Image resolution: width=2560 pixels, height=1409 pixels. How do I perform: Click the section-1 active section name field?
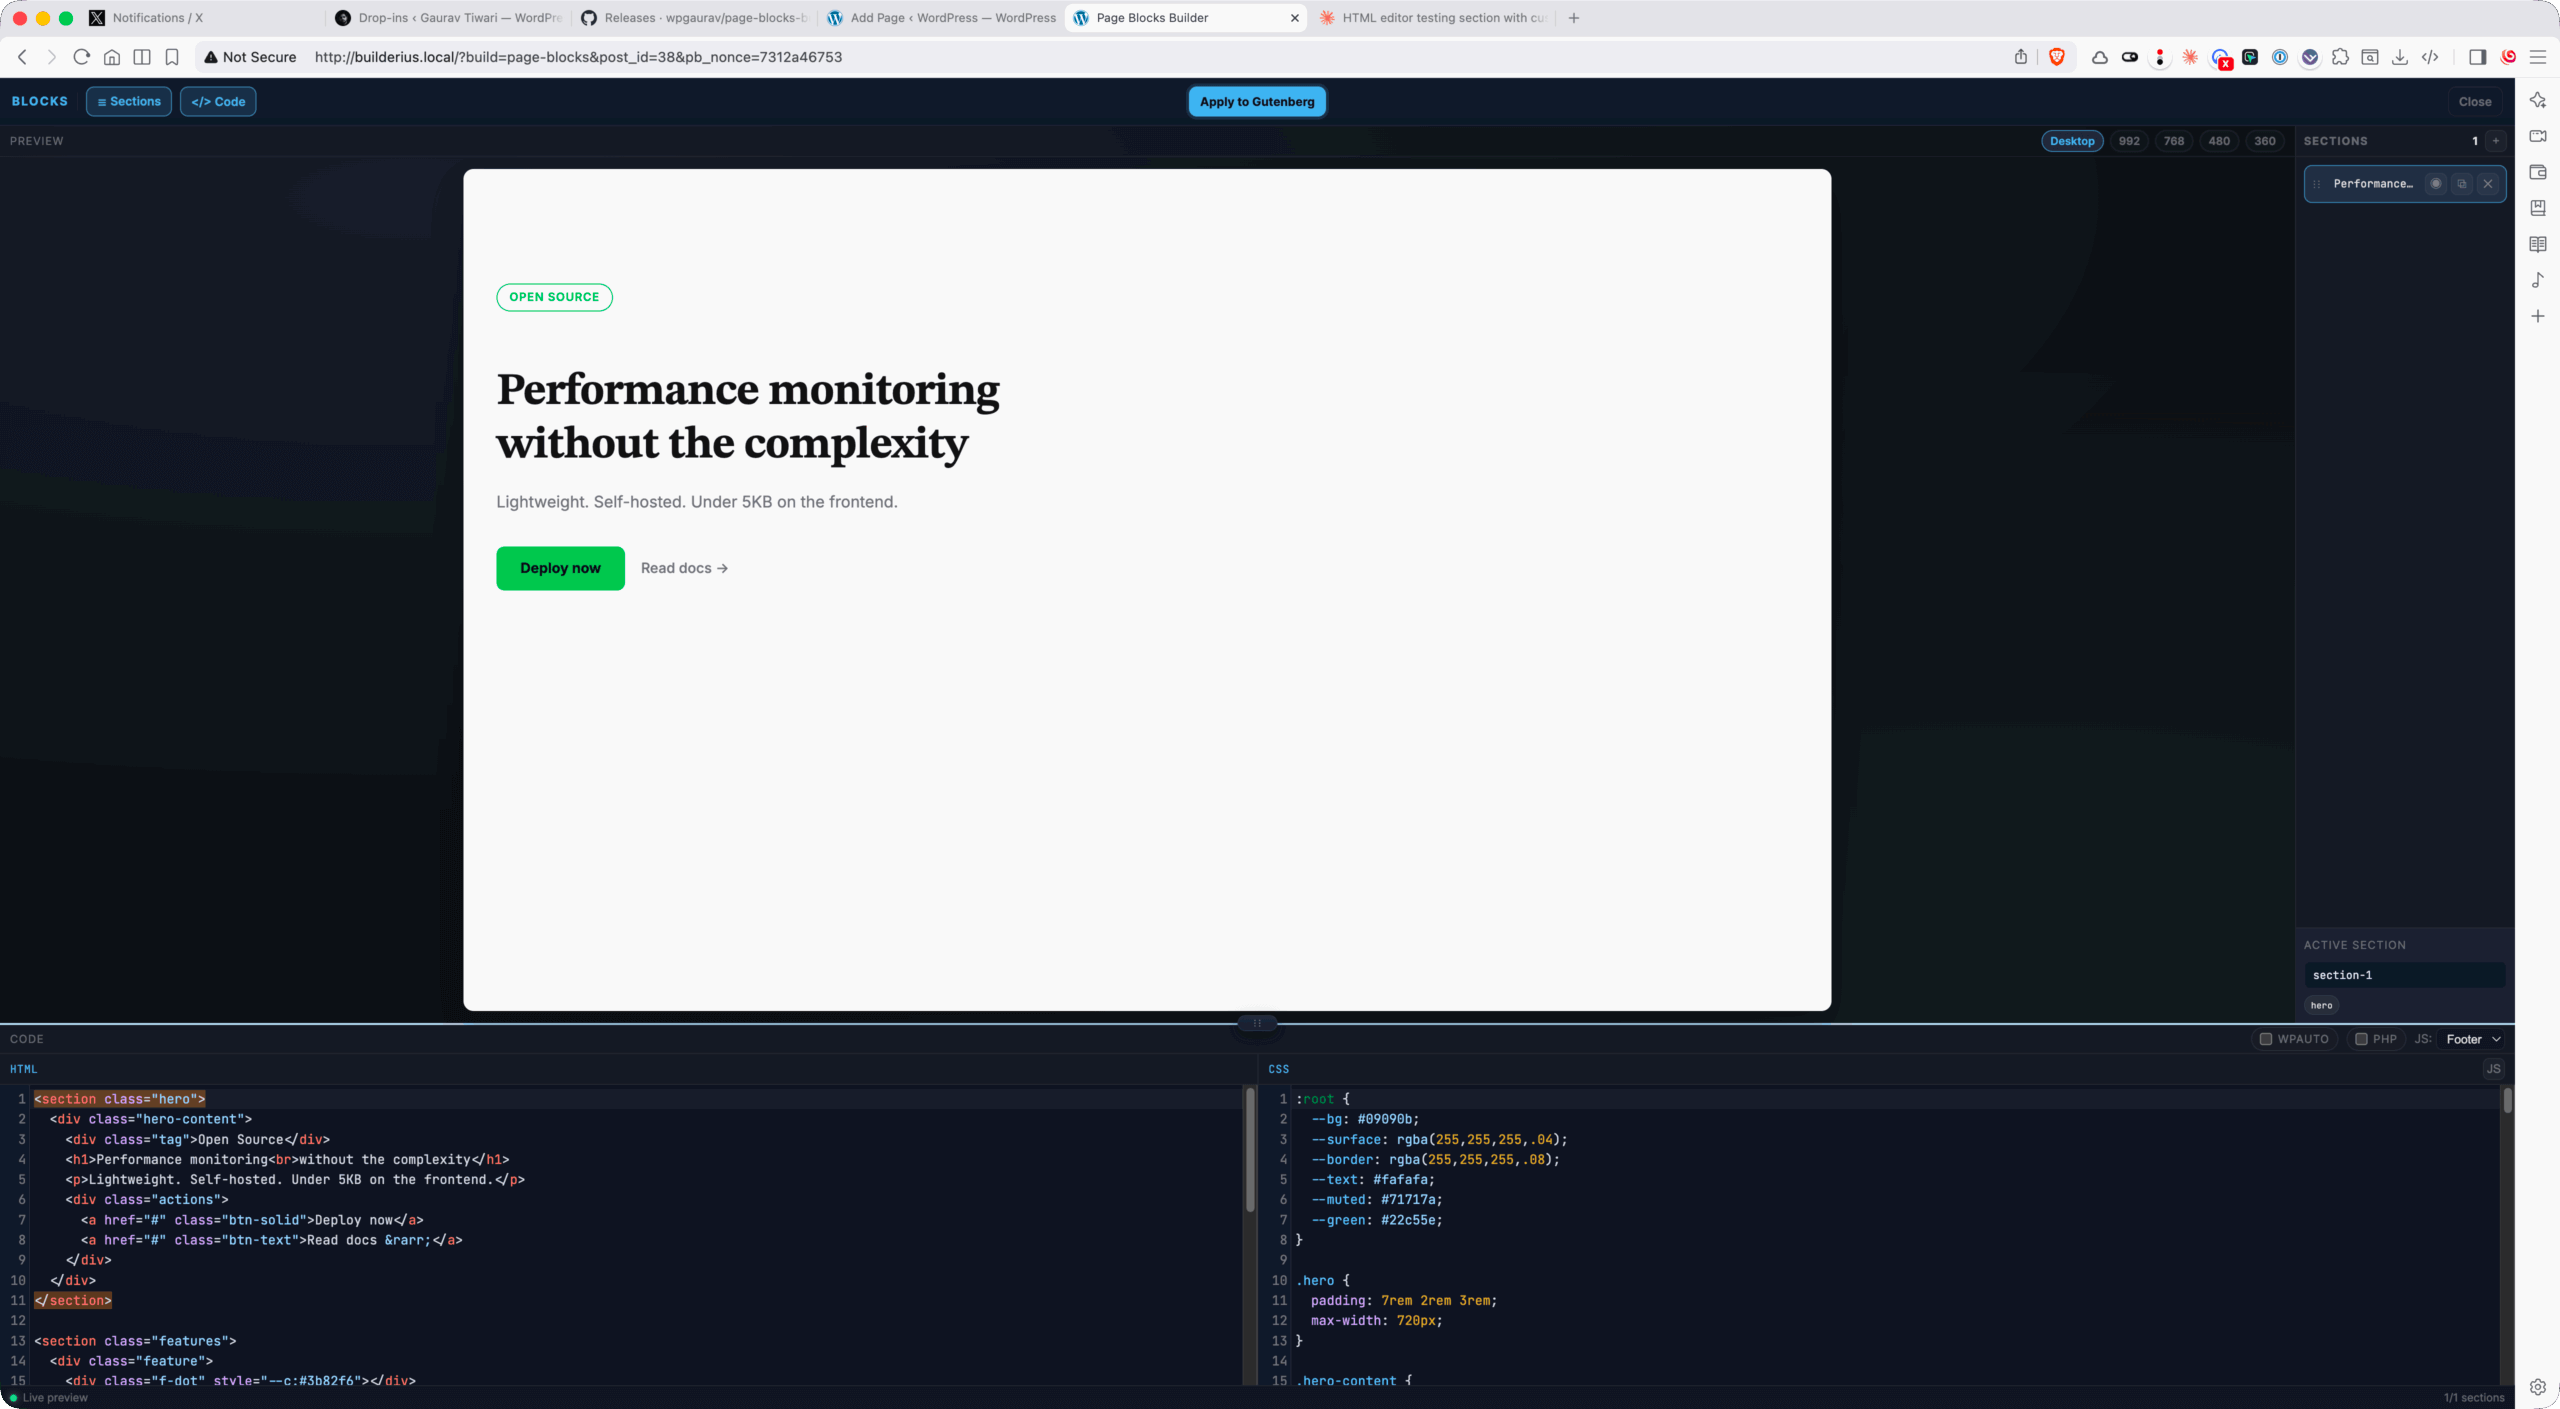pos(2404,975)
